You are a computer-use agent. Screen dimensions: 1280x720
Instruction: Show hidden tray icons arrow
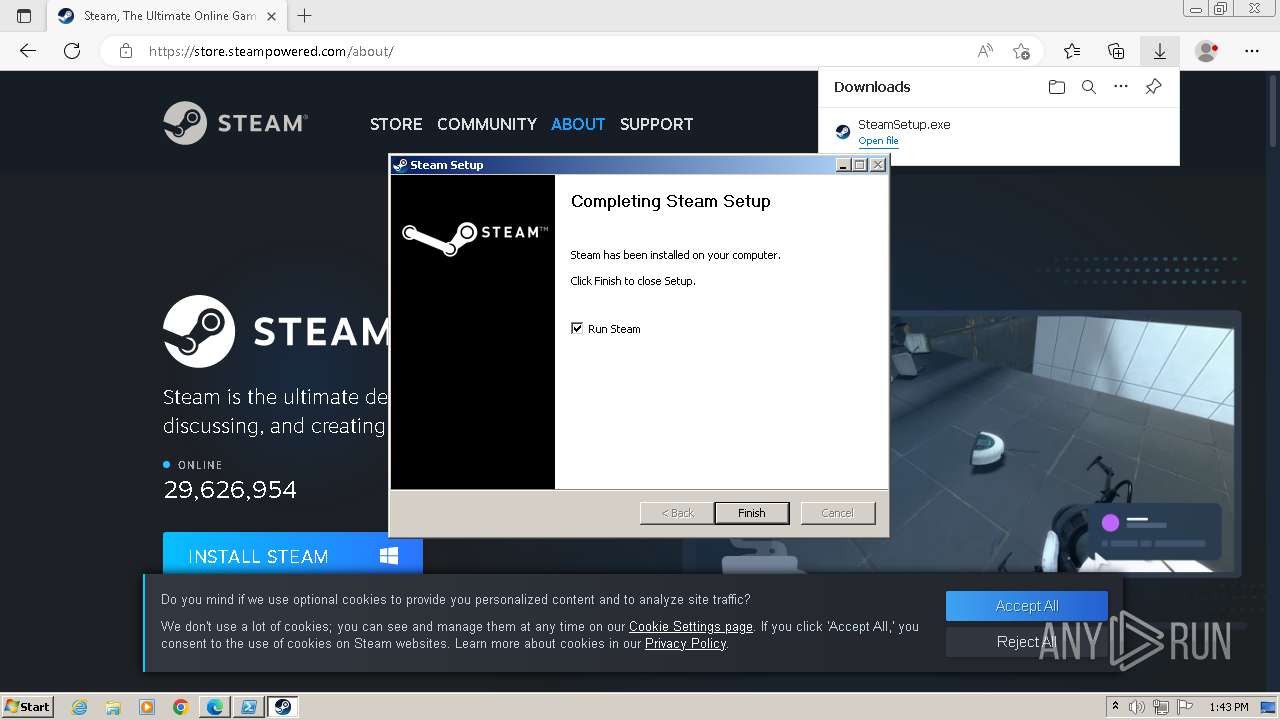click(1116, 707)
